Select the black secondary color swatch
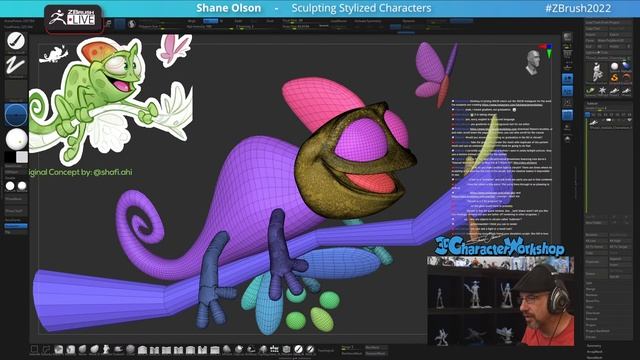This screenshot has width=640, height=360. [10, 157]
